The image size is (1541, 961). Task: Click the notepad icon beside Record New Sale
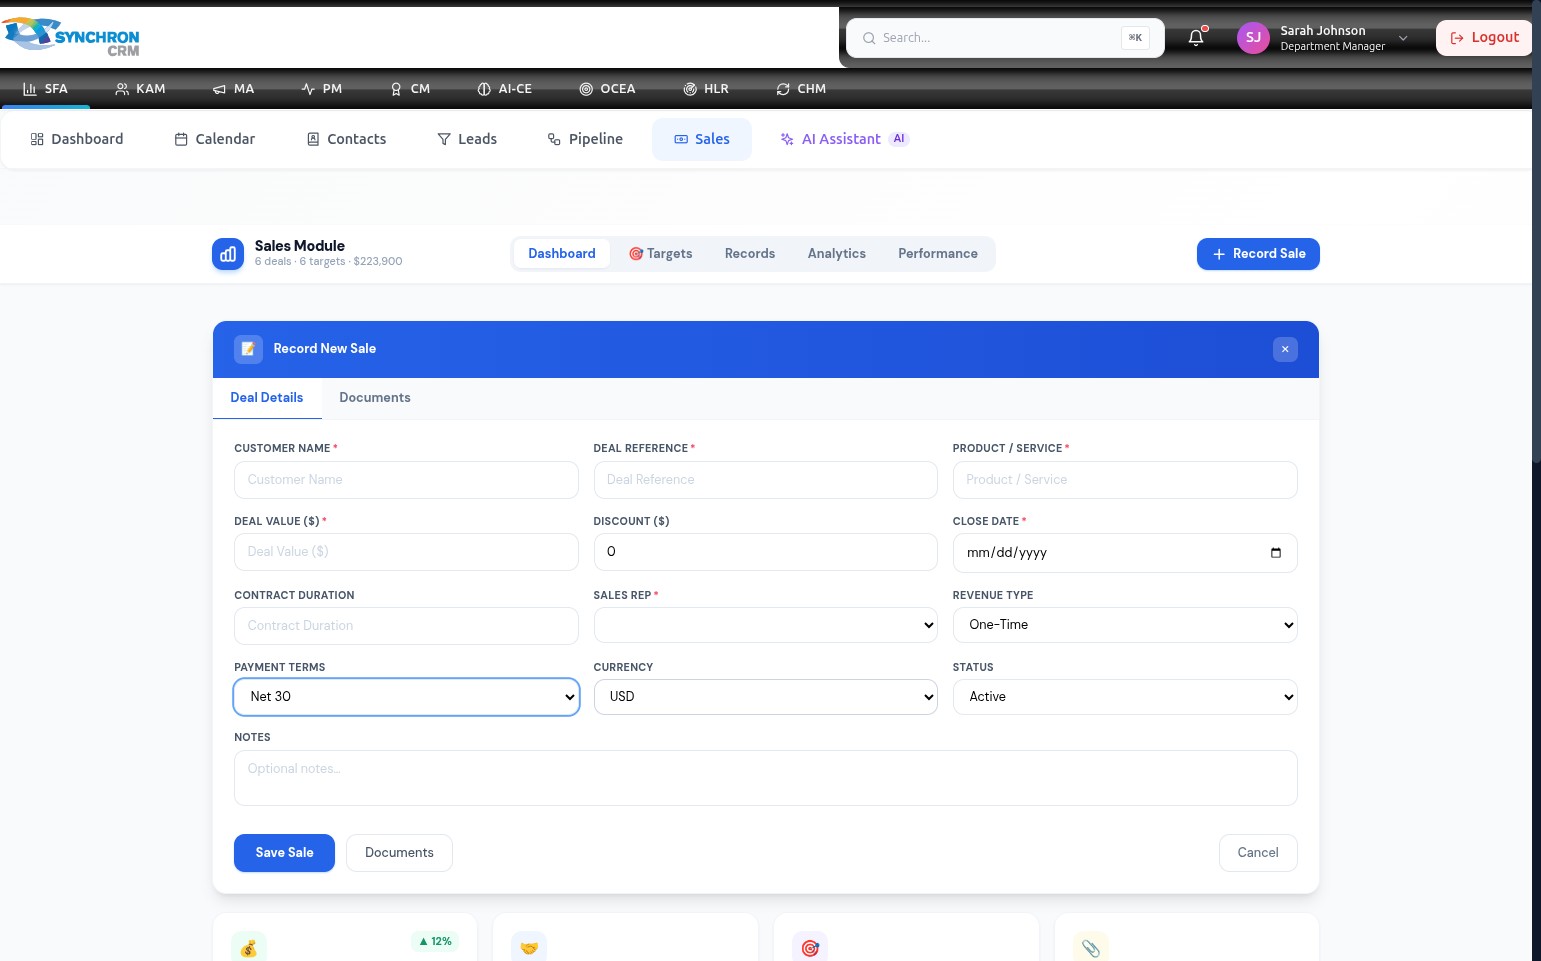pyautogui.click(x=248, y=349)
